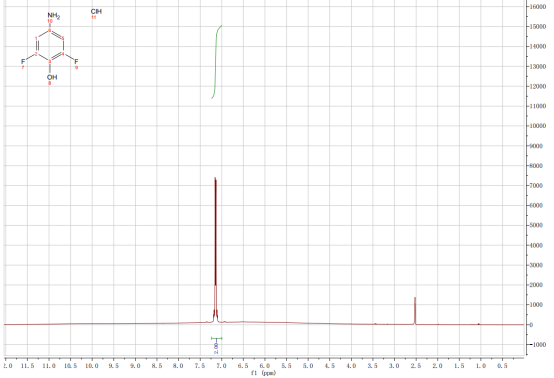The image size is (554, 378).
Task: Click the NH2 group in the structure
Action: [x=54, y=16]
